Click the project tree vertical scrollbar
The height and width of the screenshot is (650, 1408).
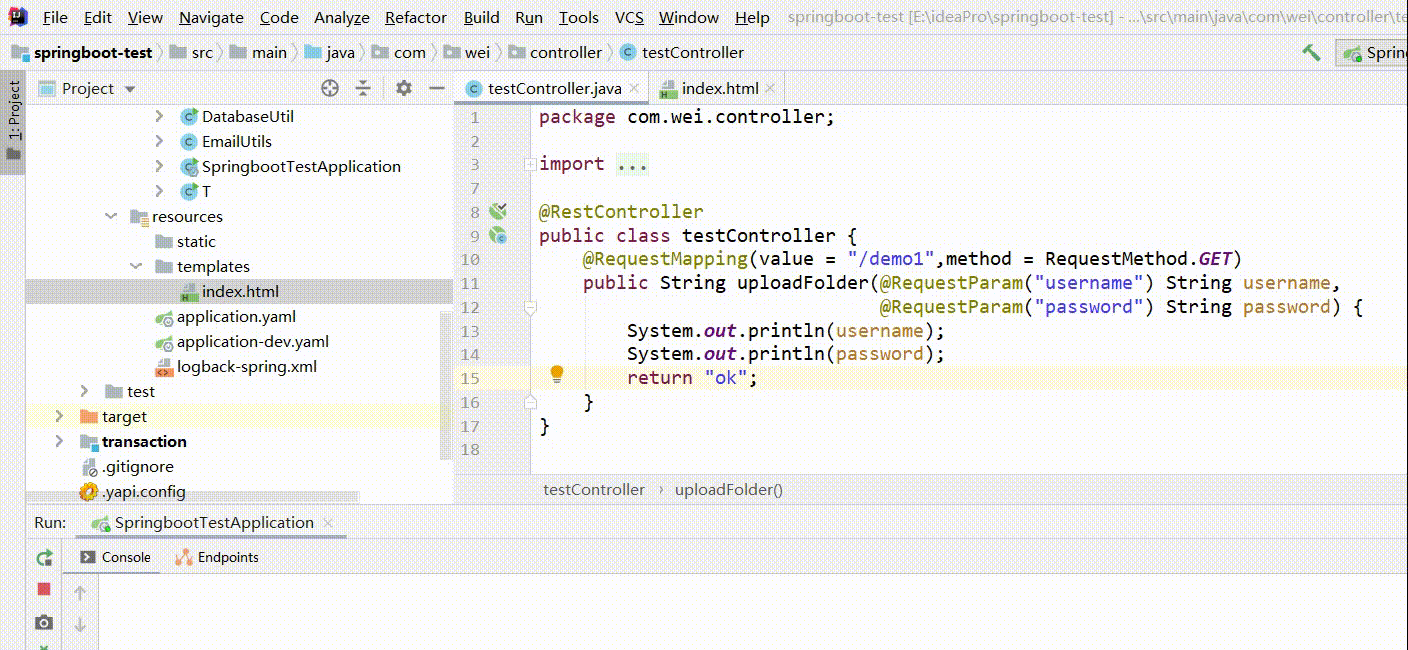(446, 384)
